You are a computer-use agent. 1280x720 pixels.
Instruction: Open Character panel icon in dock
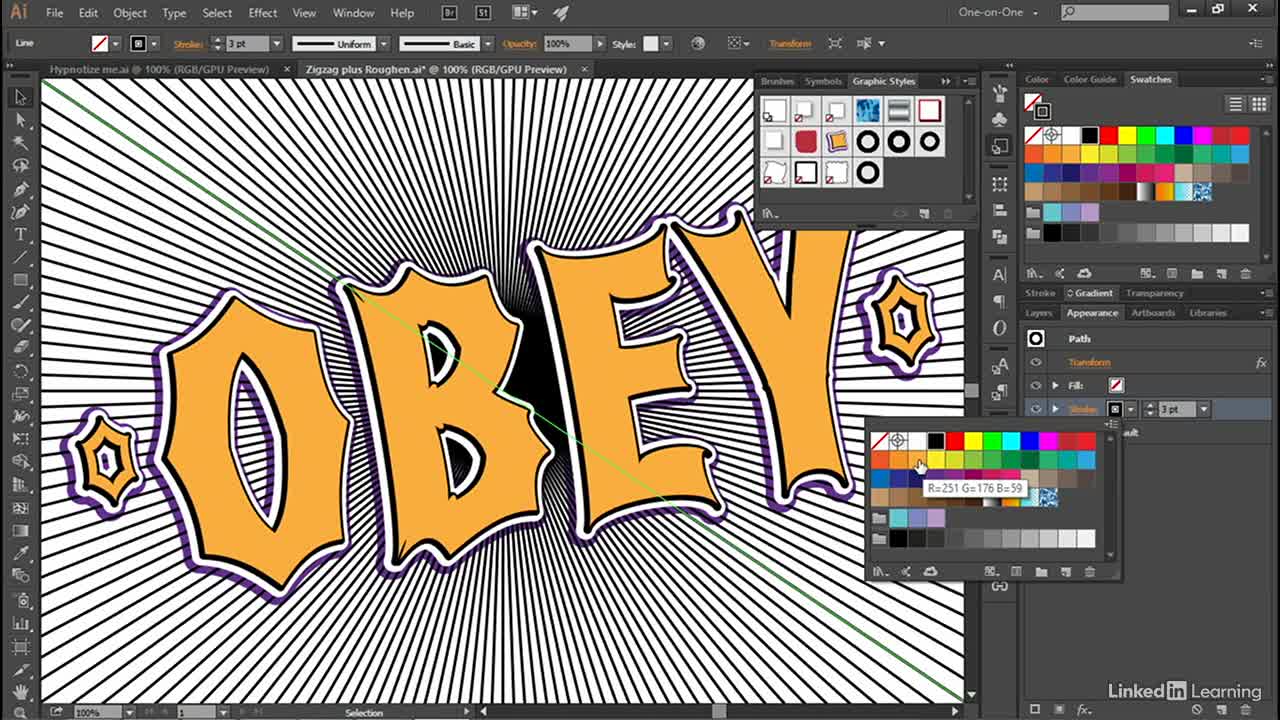click(x=1000, y=274)
